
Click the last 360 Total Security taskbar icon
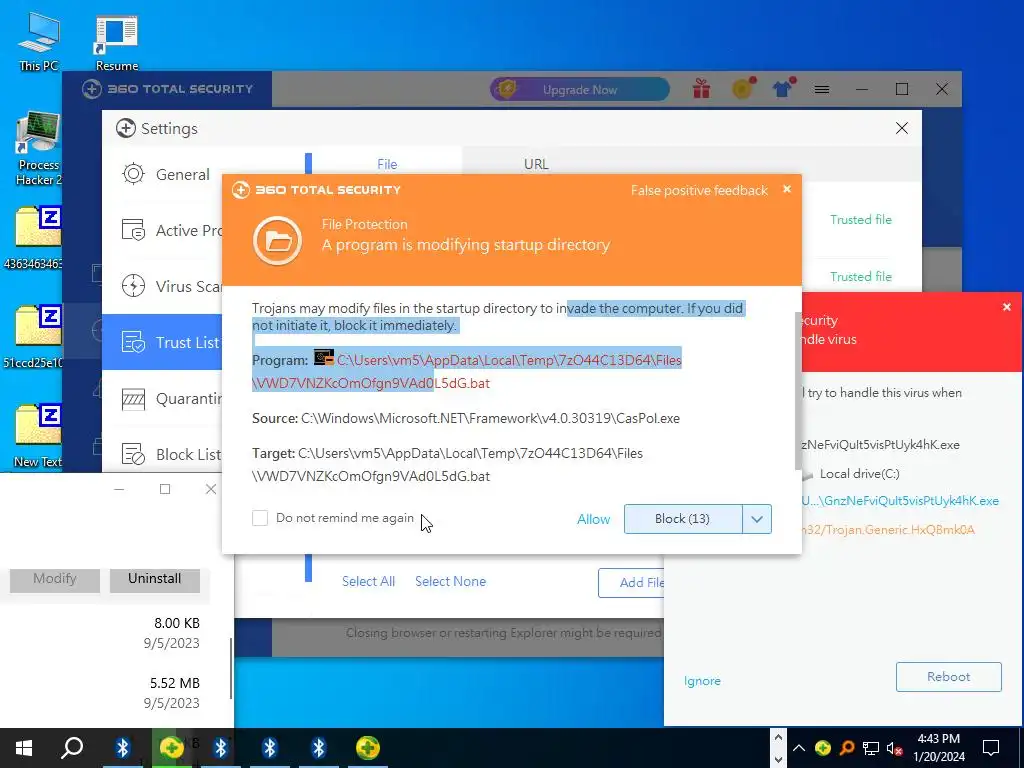pyautogui.click(x=368, y=748)
